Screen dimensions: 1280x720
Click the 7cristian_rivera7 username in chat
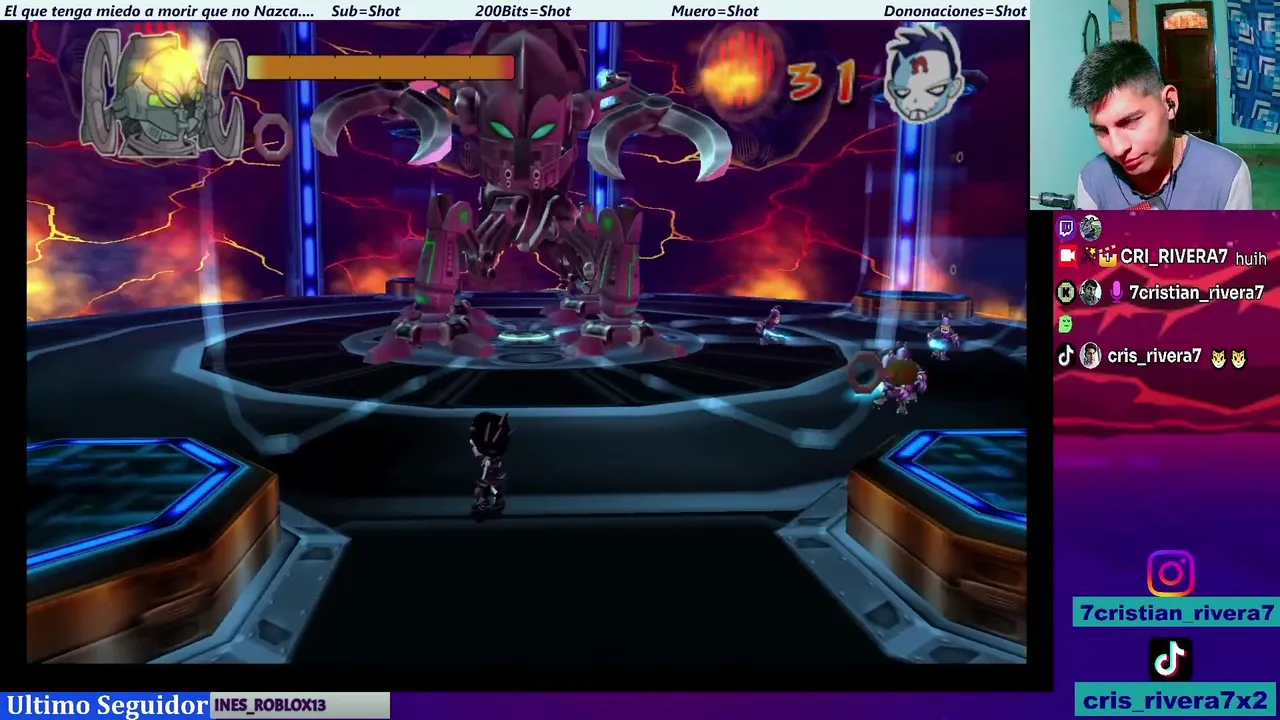tap(1196, 293)
